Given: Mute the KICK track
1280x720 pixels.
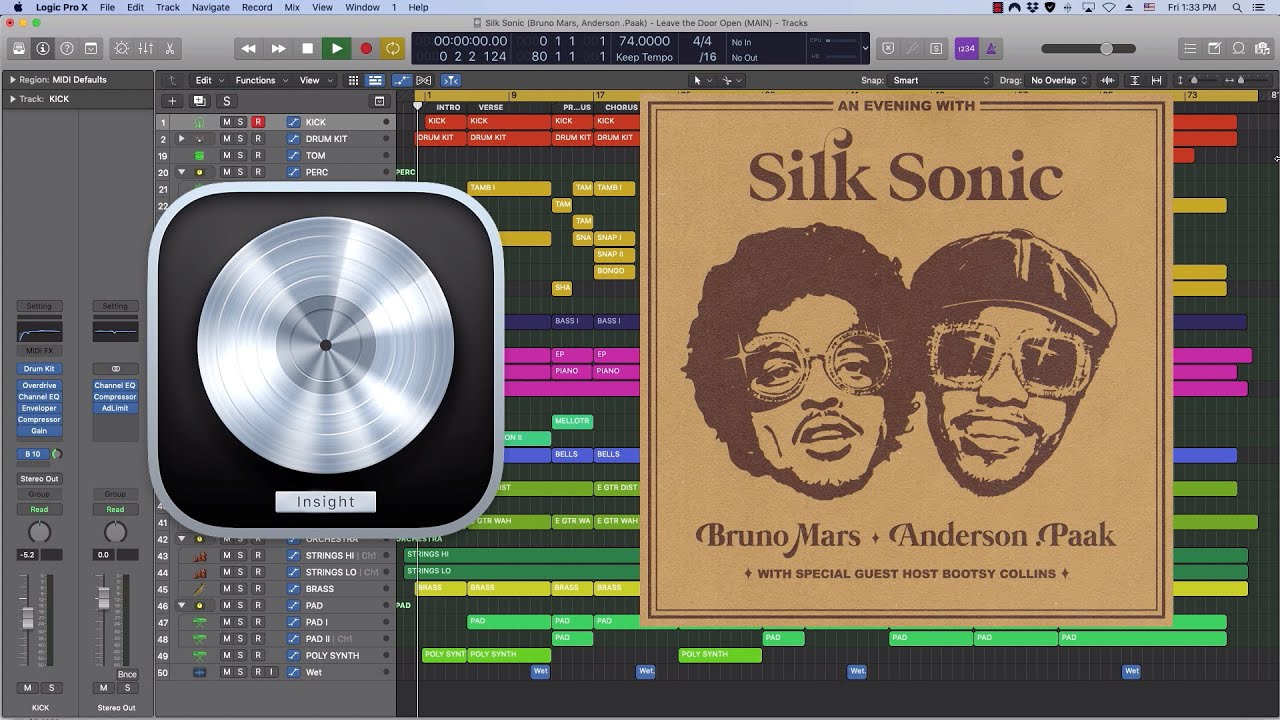Looking at the screenshot, I should point(226,122).
